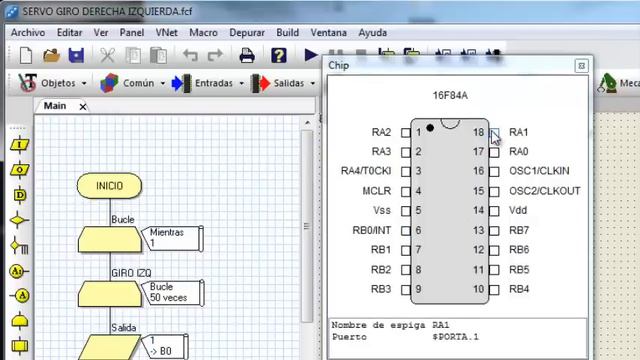The image size is (640, 360).
Task: Open the Ver menu
Action: (x=101, y=33)
